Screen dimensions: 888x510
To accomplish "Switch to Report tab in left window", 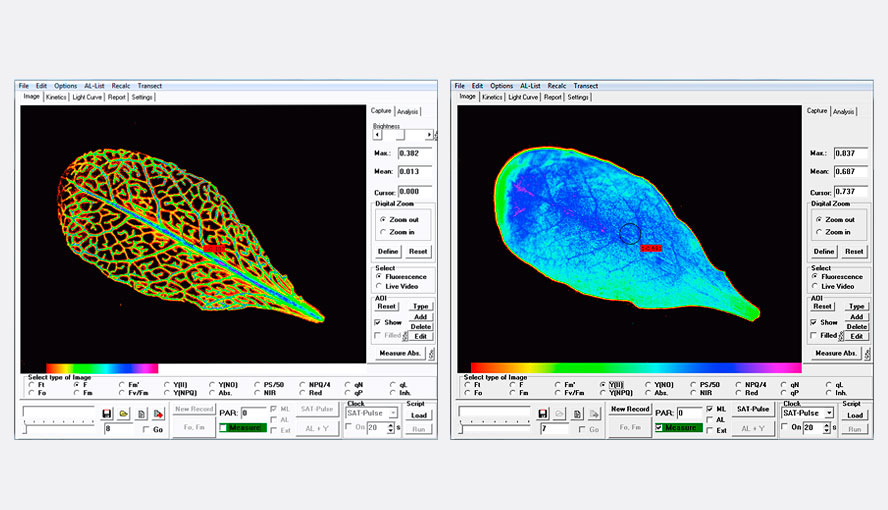I will (117, 97).
